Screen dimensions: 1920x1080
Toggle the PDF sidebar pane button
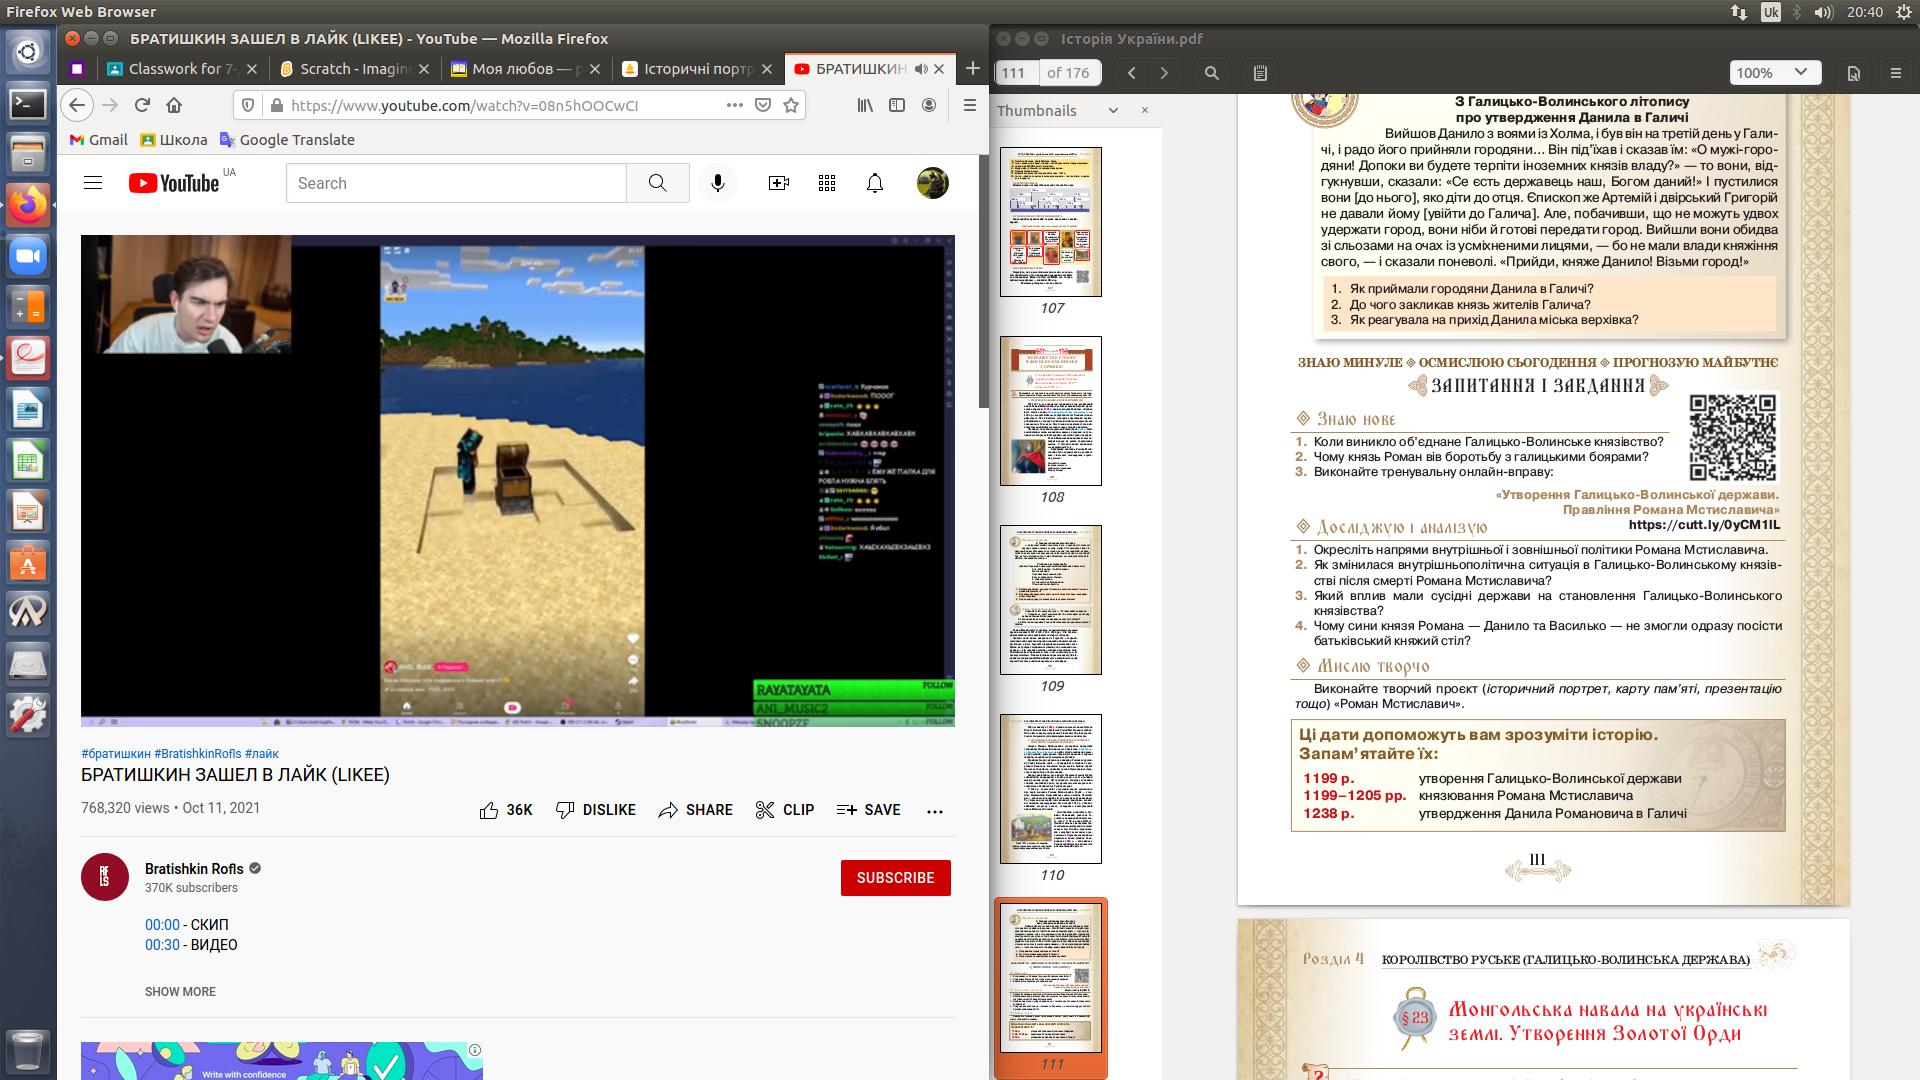point(1260,73)
